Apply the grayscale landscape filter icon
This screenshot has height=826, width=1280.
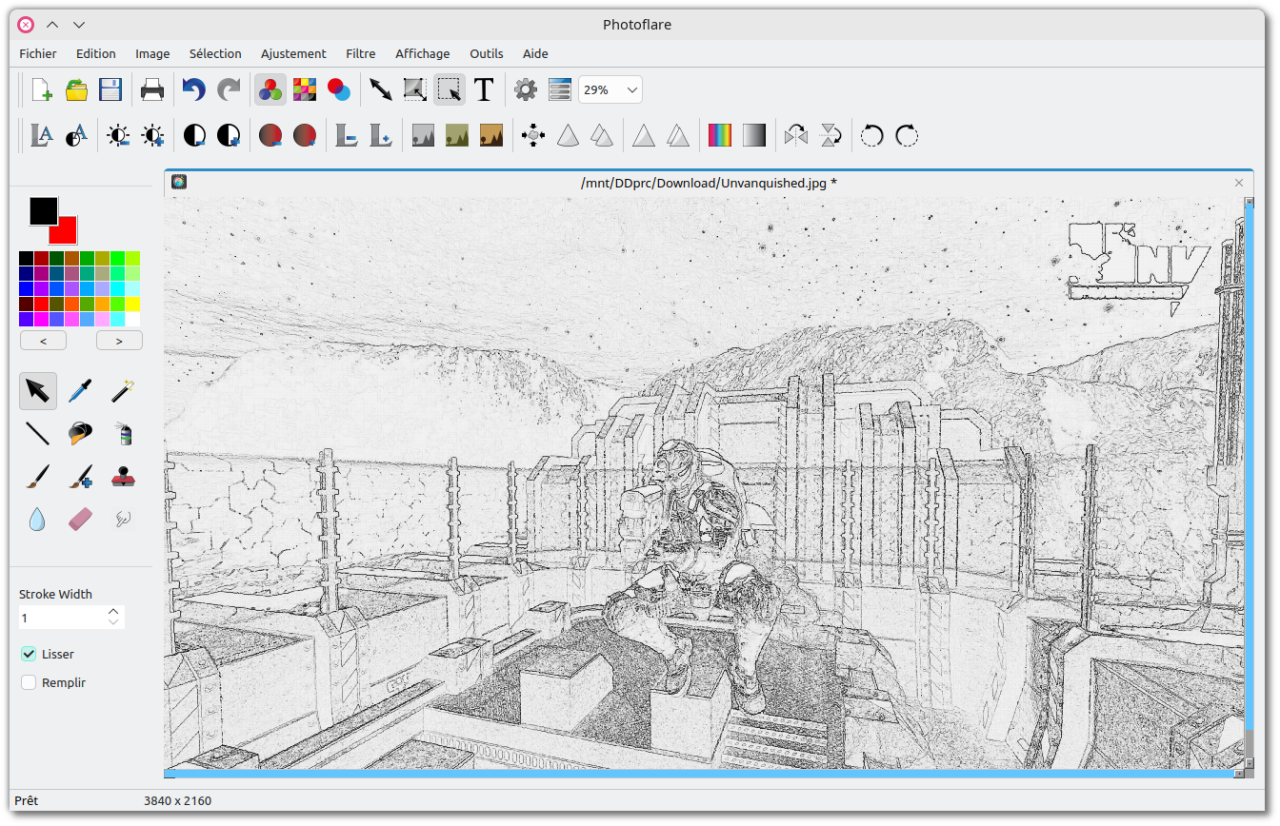[x=423, y=135]
